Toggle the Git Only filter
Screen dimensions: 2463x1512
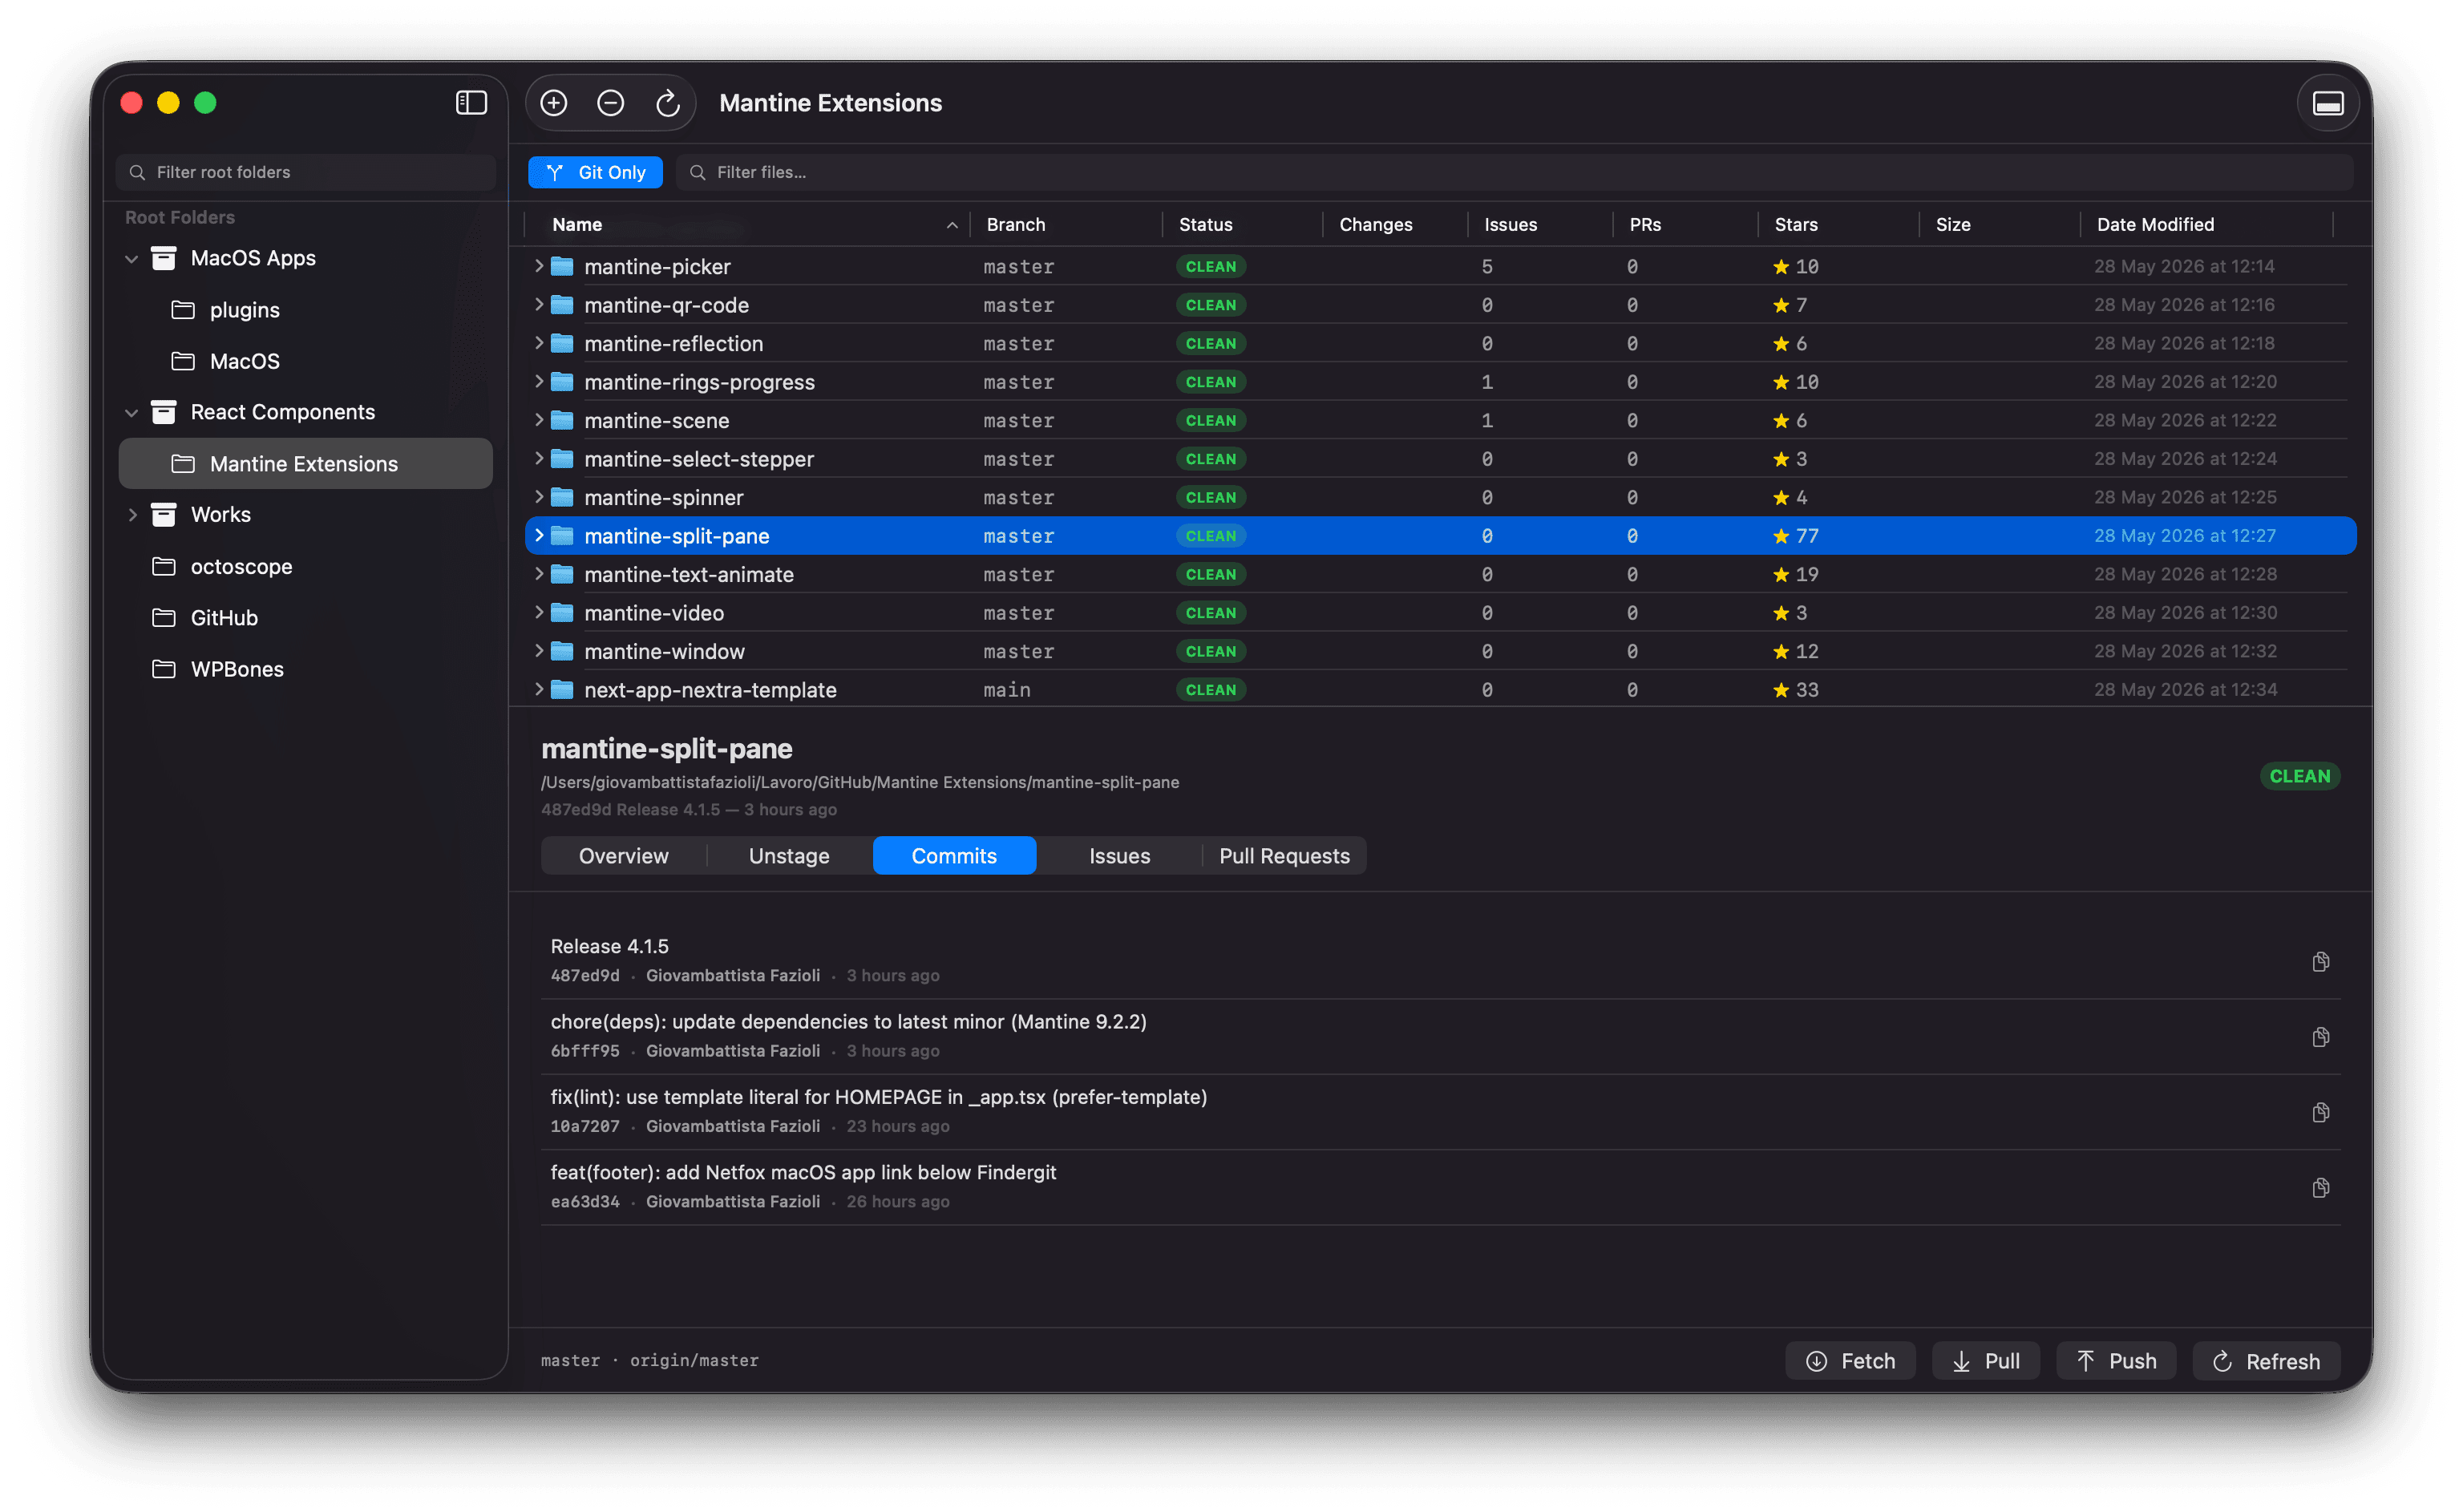pos(596,172)
